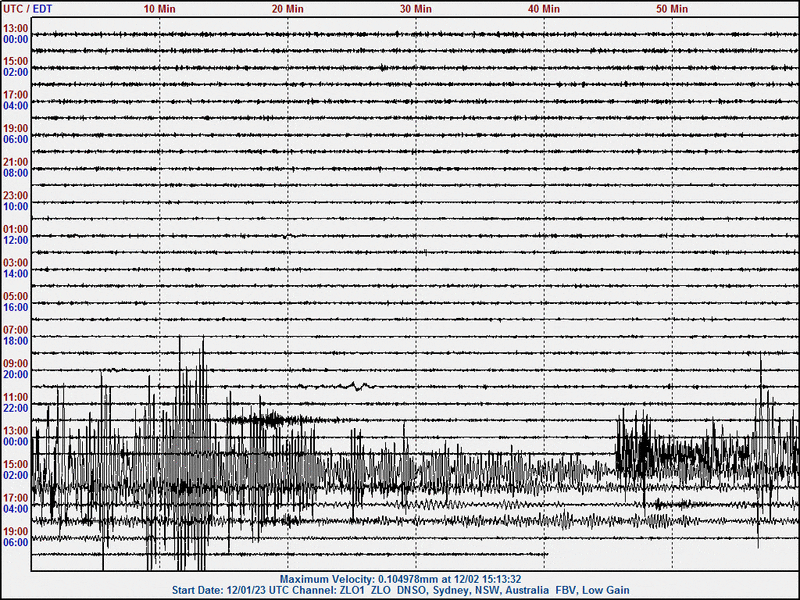
Task: Select the red 11:00 UTC time label
Action: 16,397
